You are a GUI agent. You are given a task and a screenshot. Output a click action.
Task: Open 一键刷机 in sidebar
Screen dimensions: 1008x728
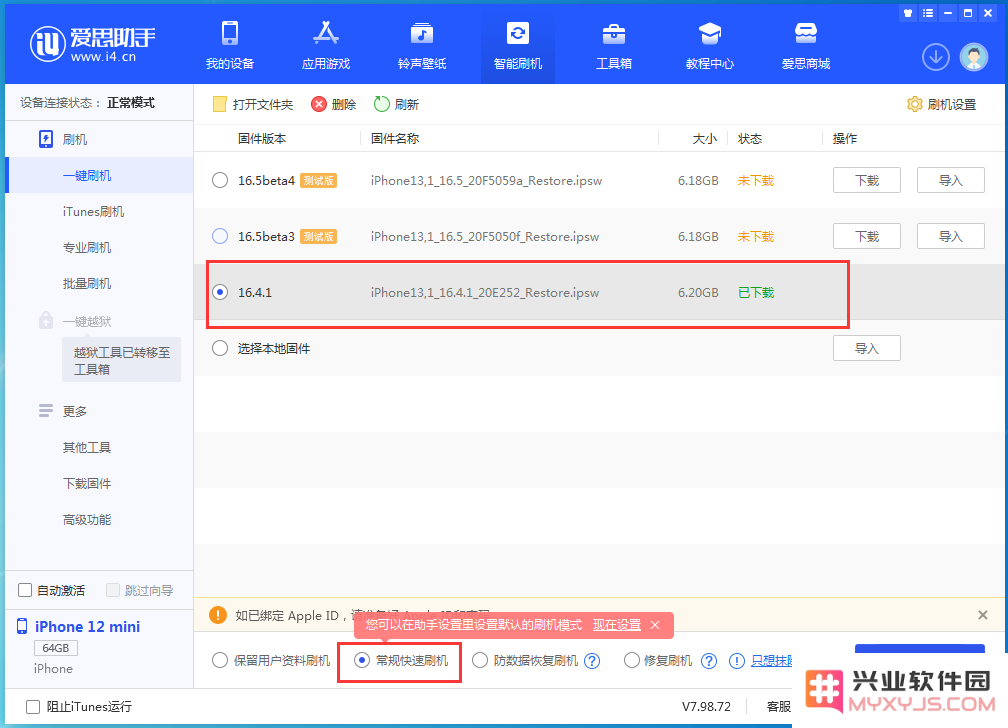(99, 175)
